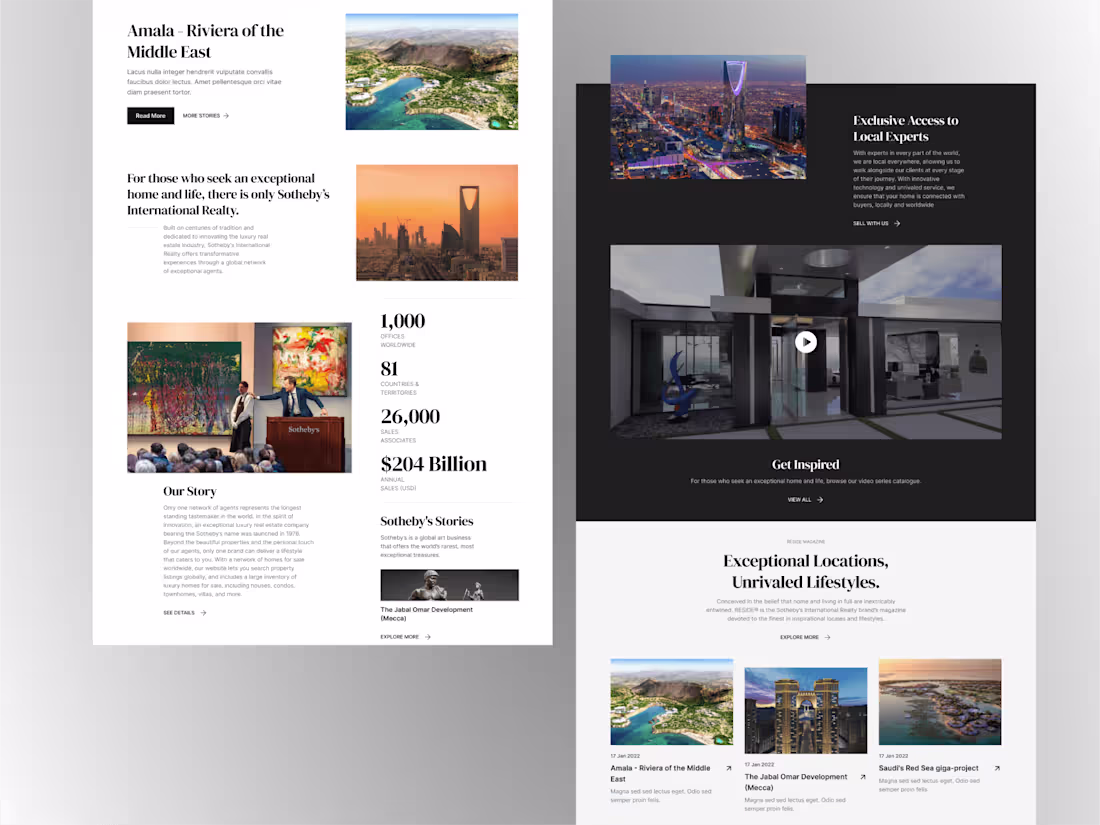The width and height of the screenshot is (1100, 825).
Task: Click the 'Sotheby's Stories' heading
Action: point(427,521)
